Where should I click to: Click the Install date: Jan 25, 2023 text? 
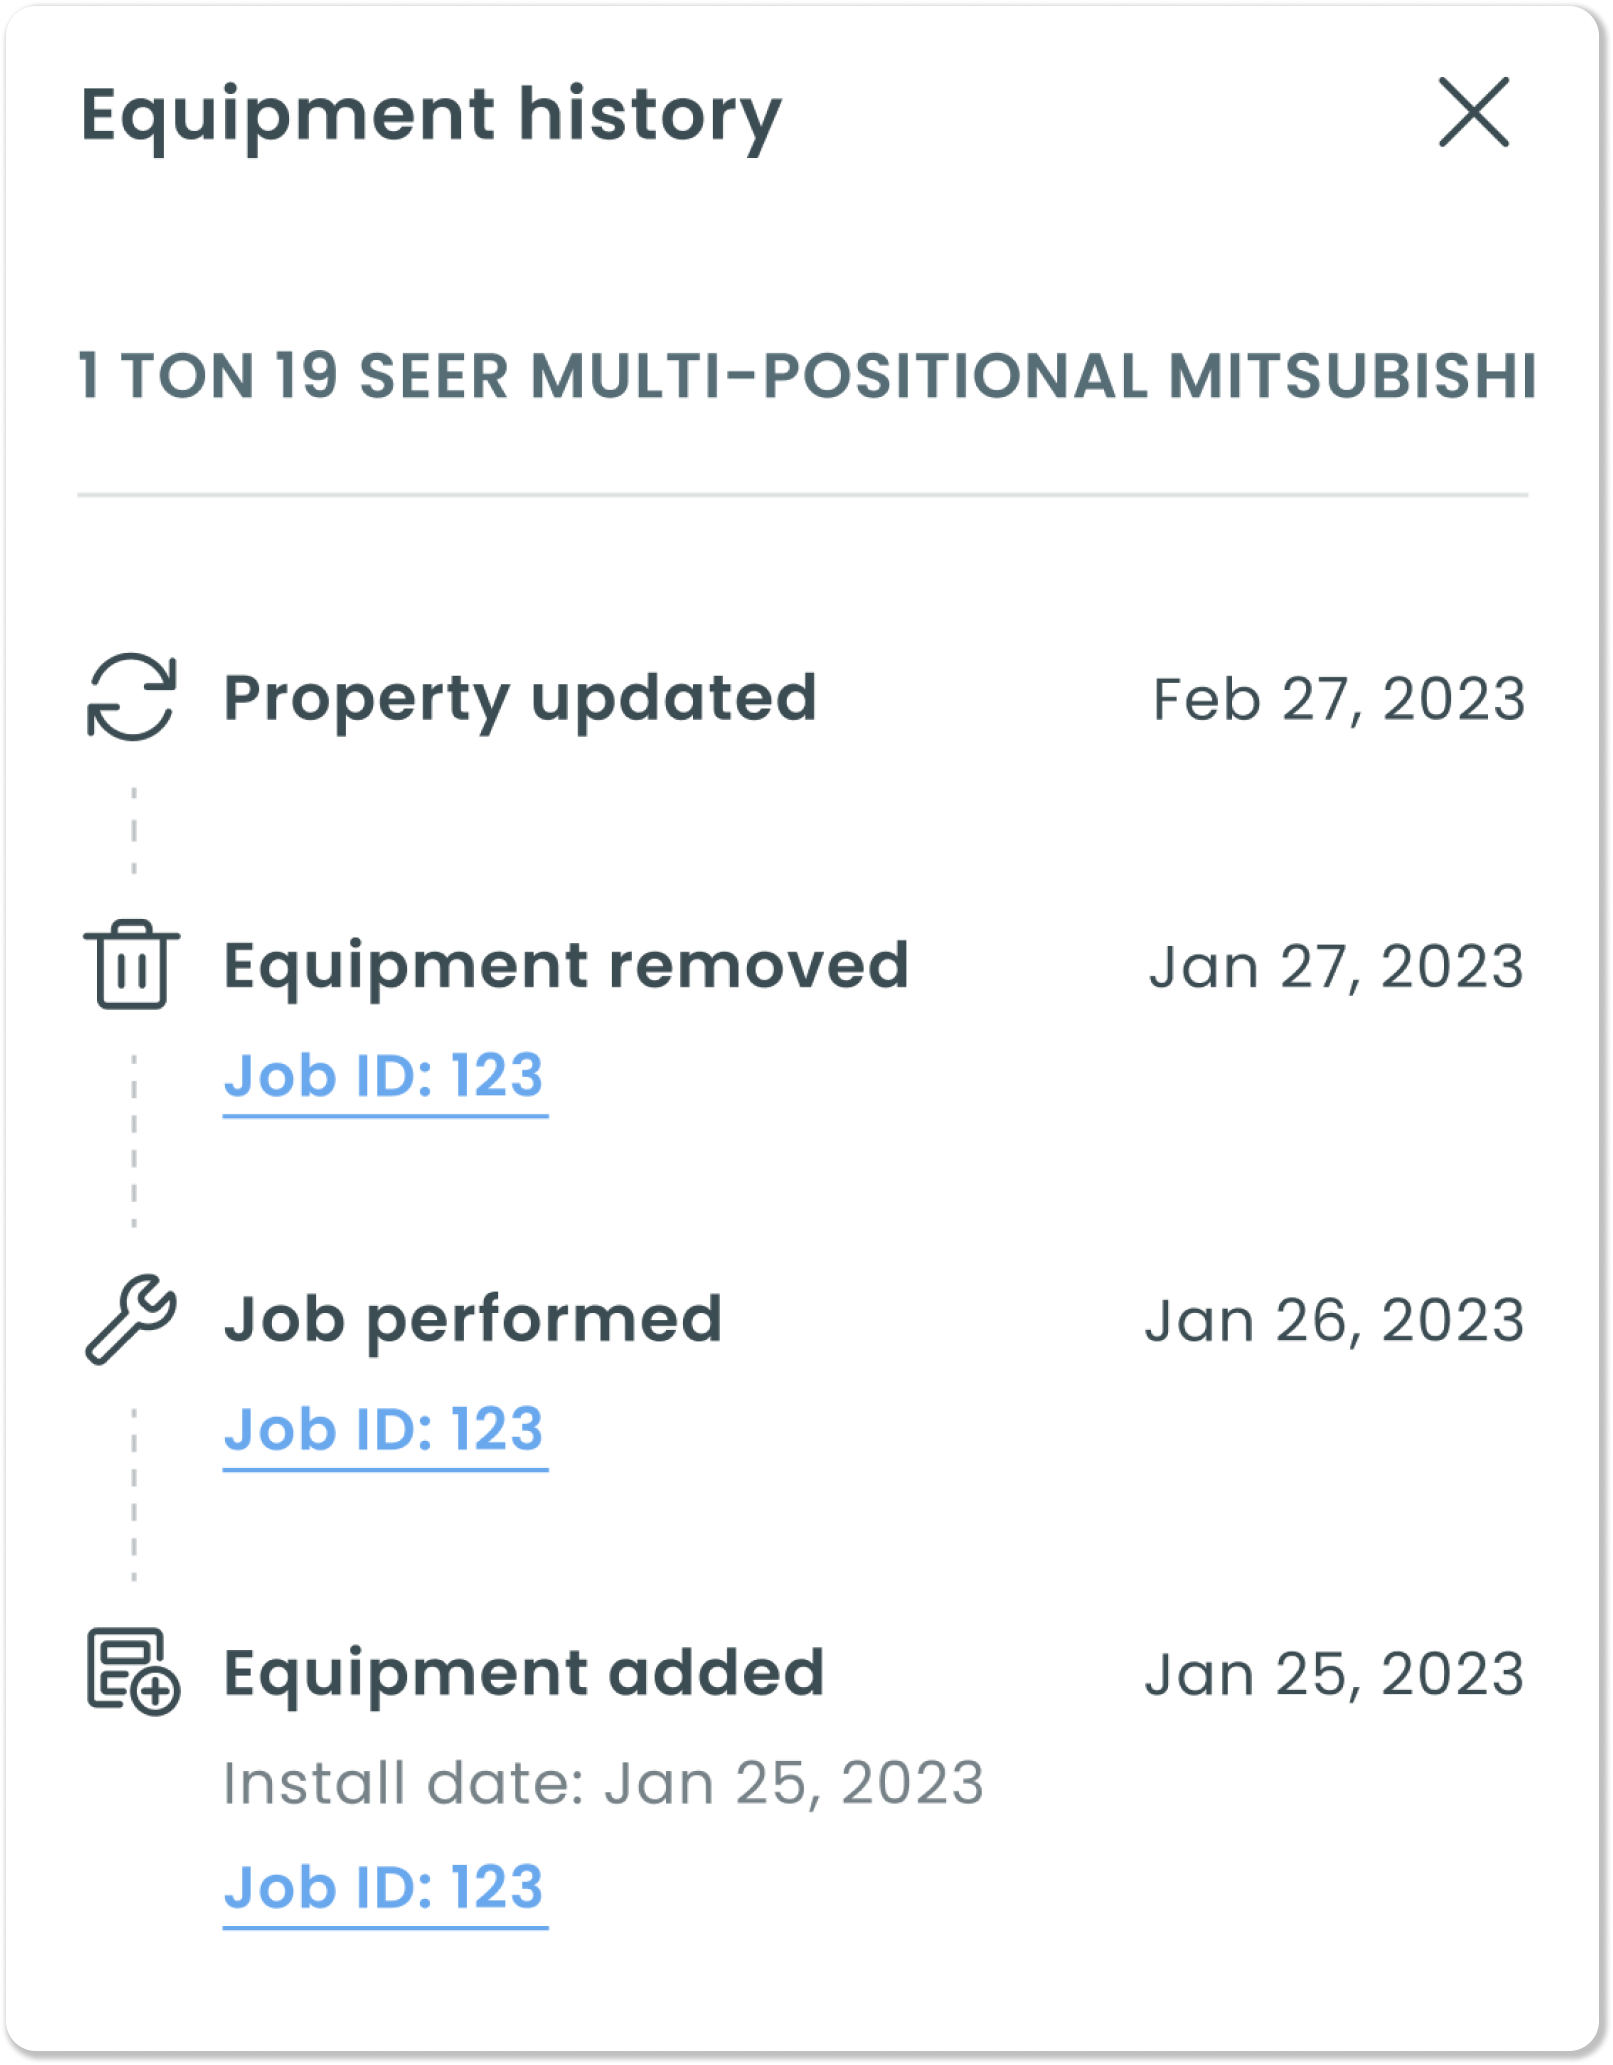pyautogui.click(x=603, y=1784)
